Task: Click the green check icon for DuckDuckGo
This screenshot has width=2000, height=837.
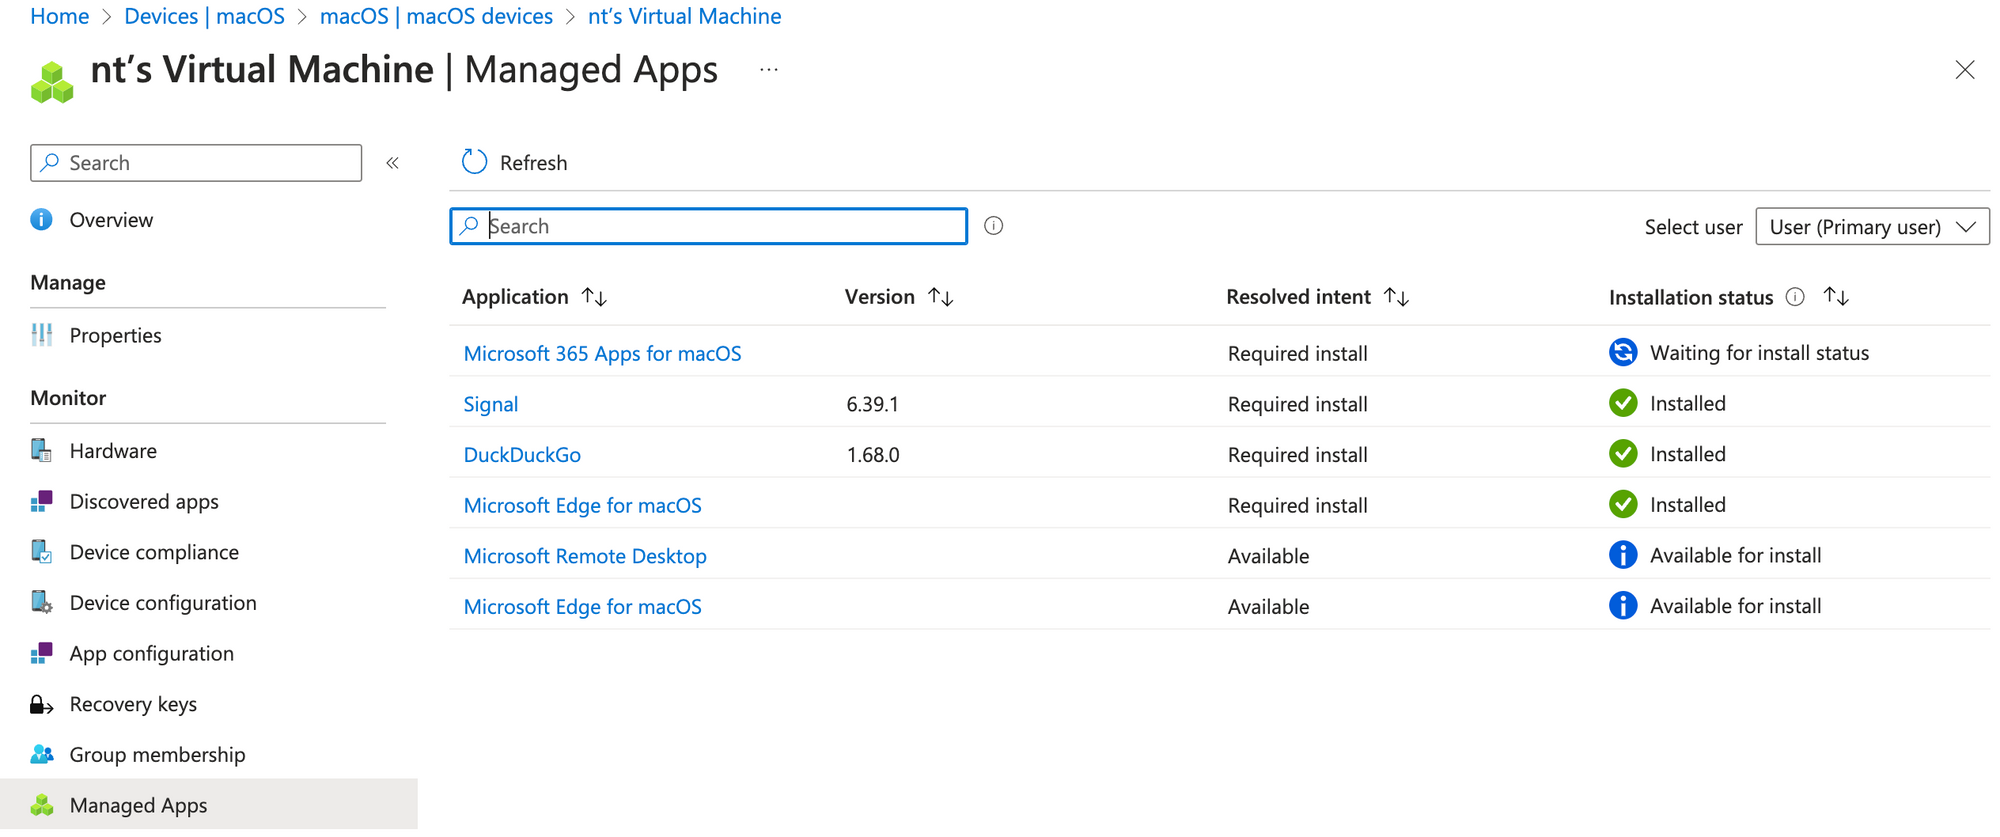Action: point(1623,453)
